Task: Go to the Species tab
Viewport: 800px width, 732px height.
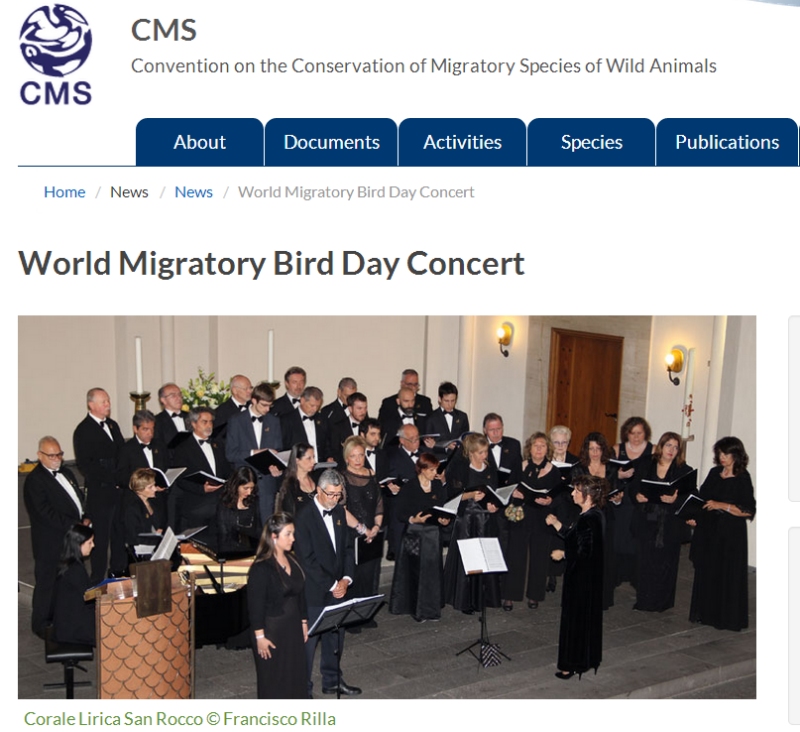Action: 591,142
